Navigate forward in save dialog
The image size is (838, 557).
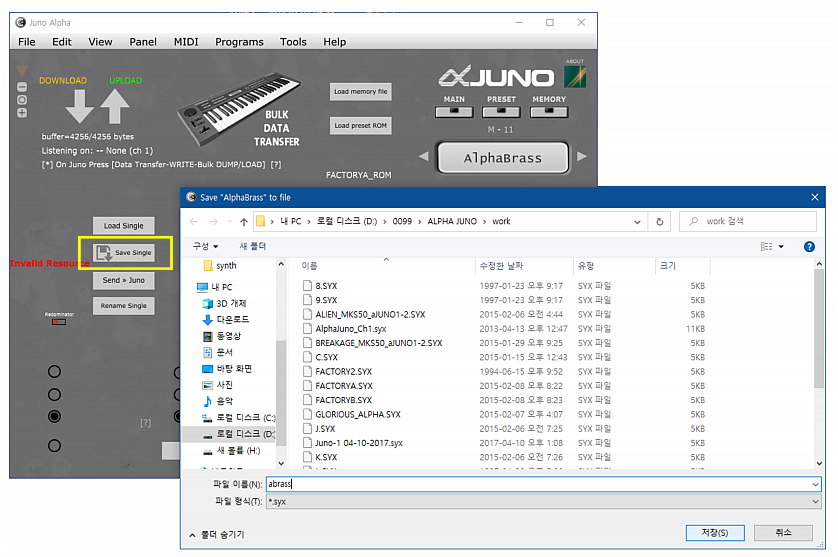213,221
